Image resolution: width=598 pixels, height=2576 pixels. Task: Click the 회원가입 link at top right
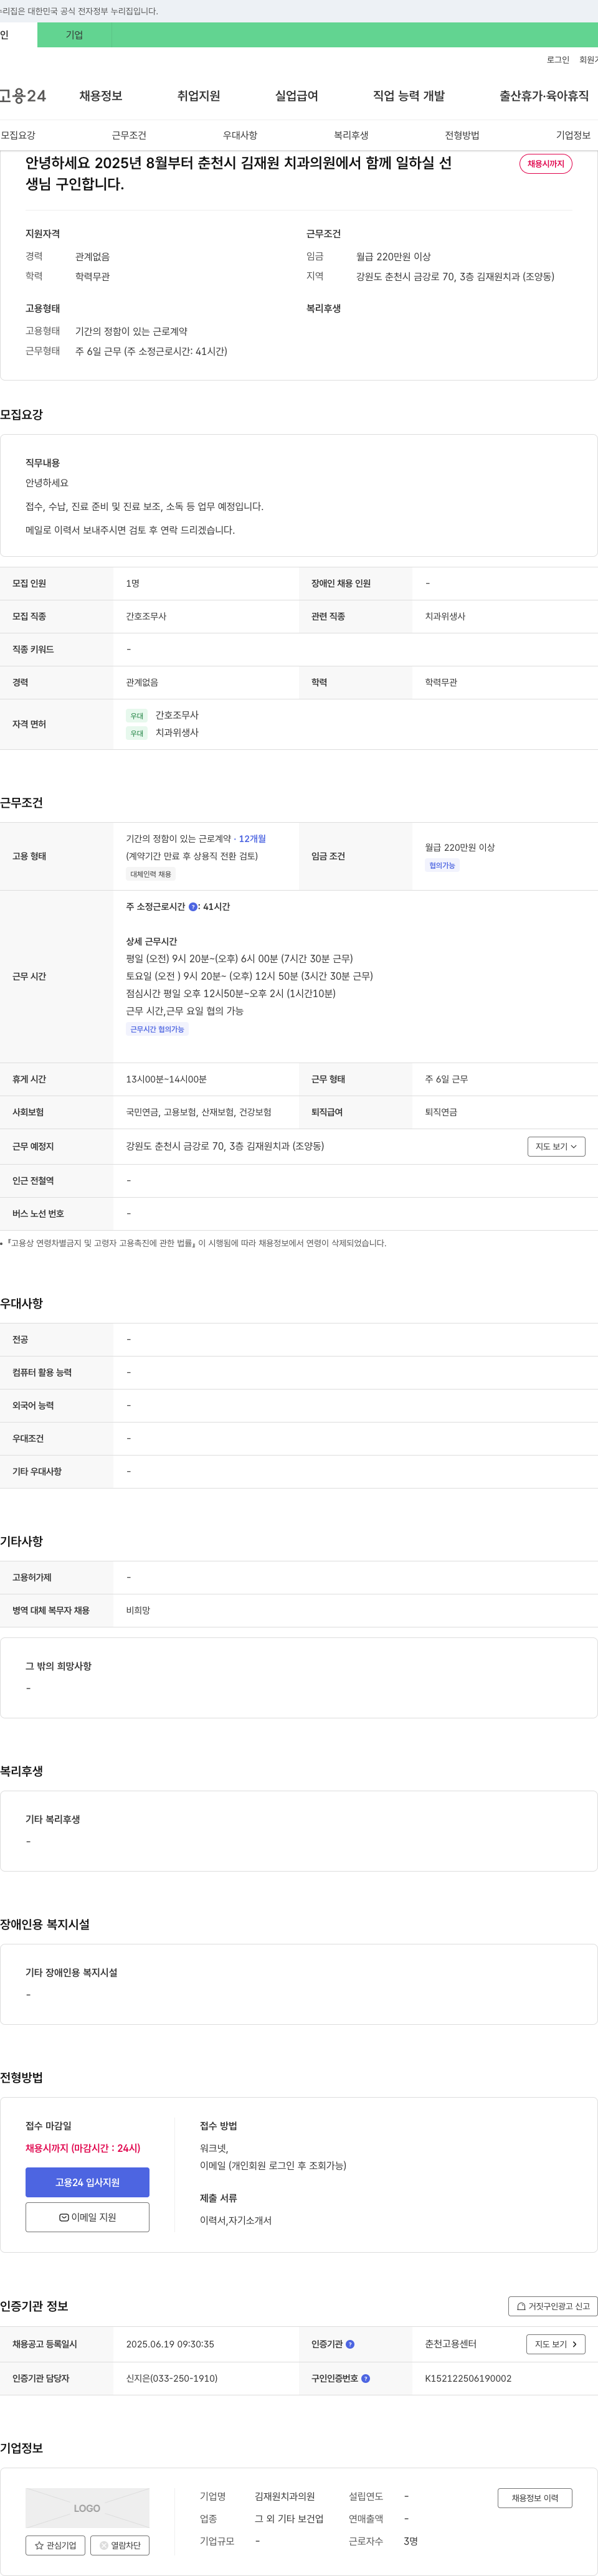point(589,60)
